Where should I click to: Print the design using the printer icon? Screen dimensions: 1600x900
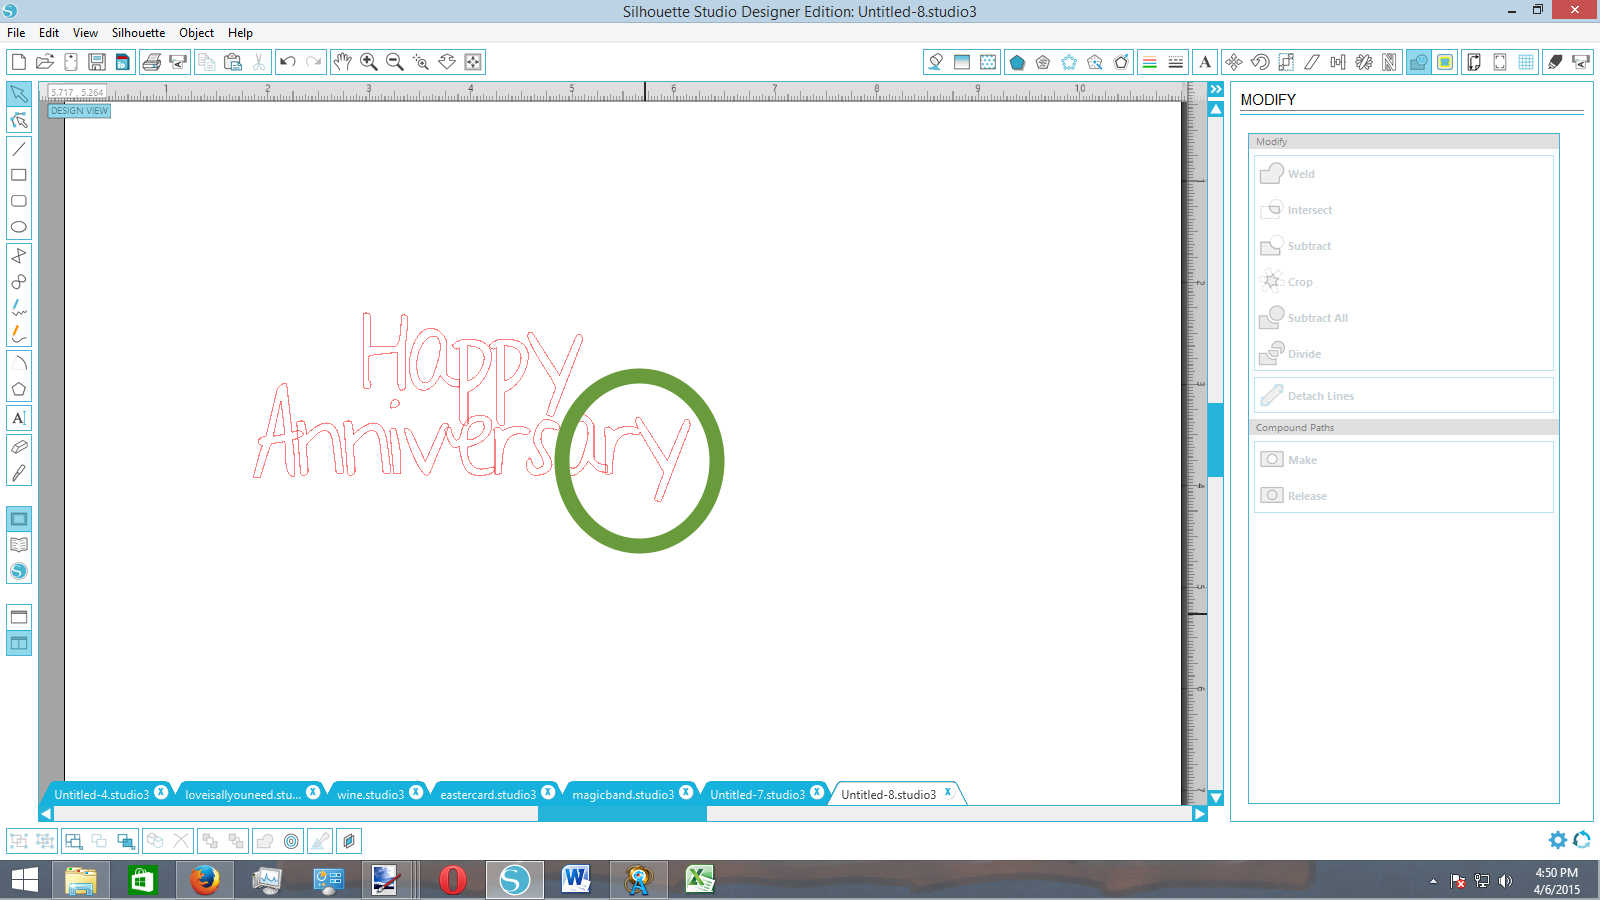click(x=152, y=62)
